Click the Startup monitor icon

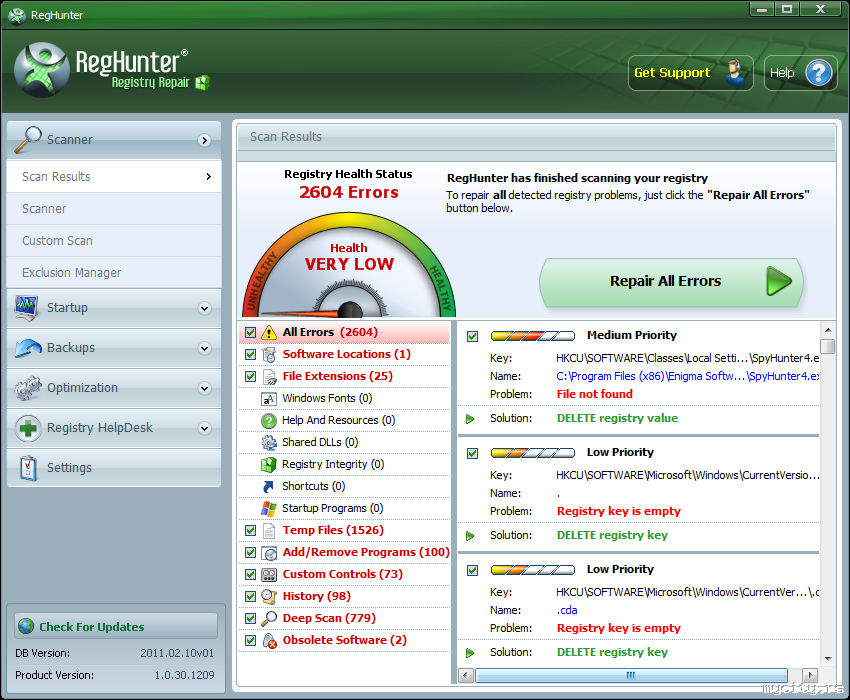(27, 307)
